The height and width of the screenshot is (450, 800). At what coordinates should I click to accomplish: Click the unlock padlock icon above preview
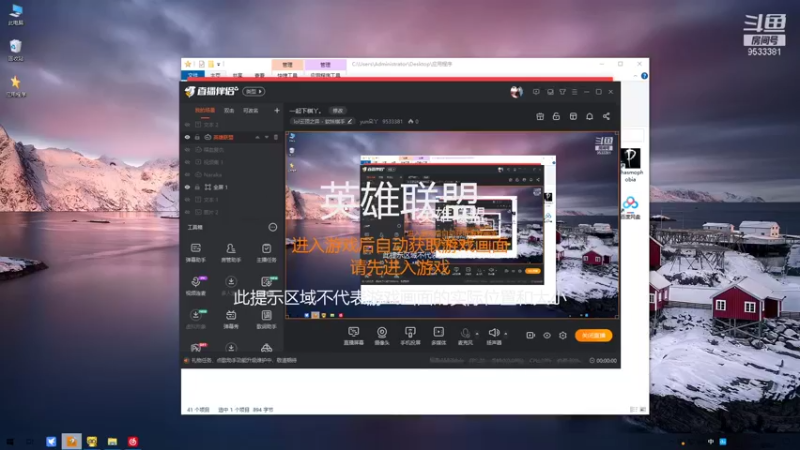[556, 116]
